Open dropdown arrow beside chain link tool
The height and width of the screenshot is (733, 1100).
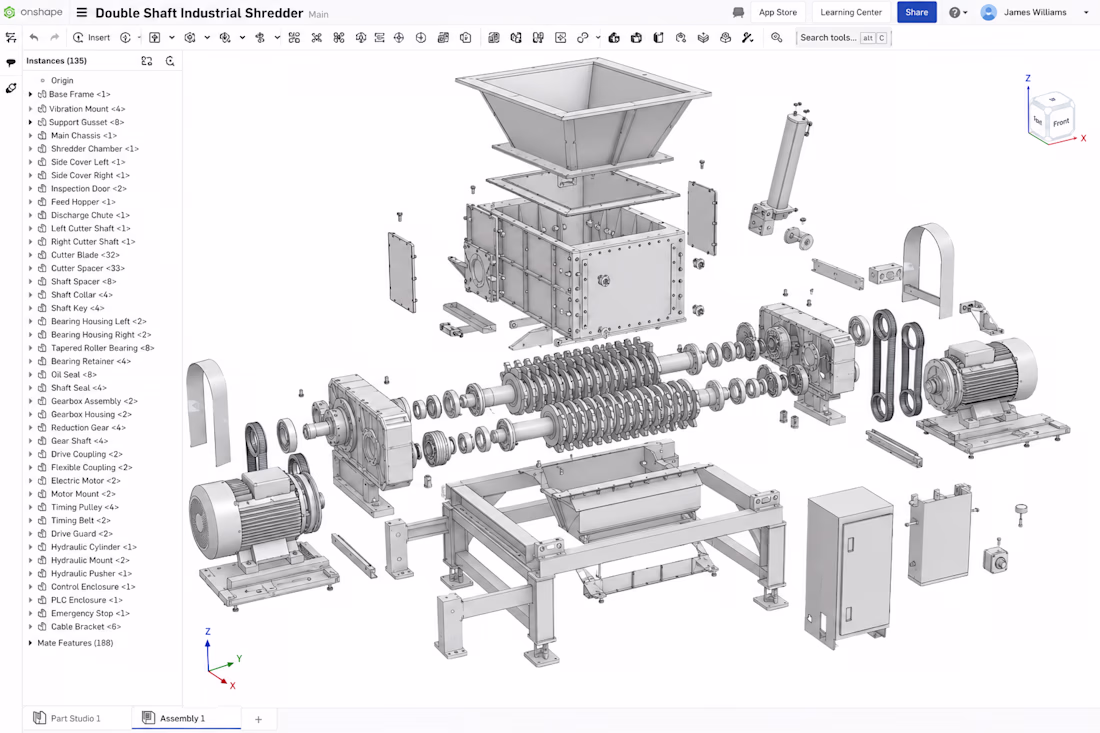598,38
